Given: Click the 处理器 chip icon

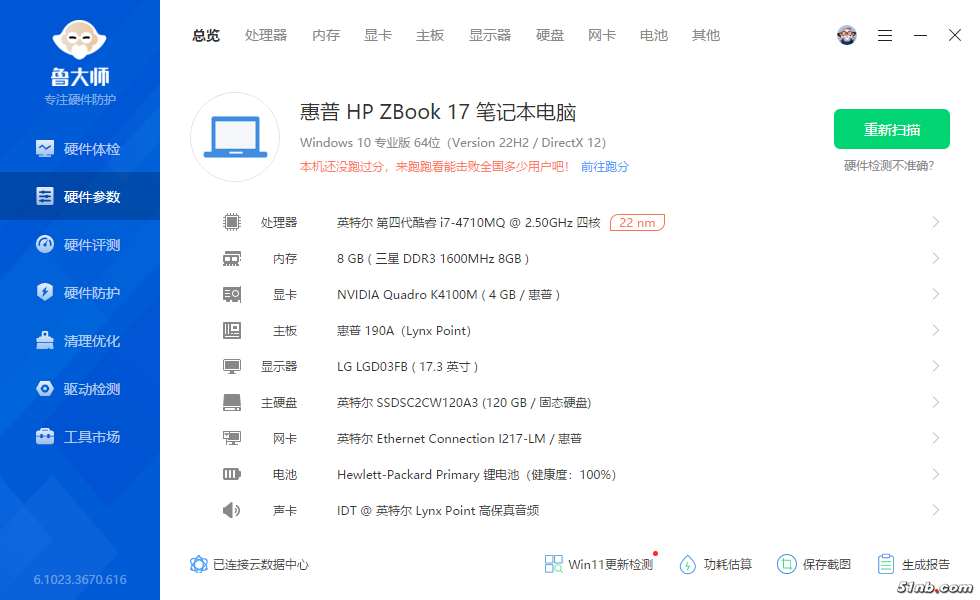Looking at the screenshot, I should [x=232, y=222].
